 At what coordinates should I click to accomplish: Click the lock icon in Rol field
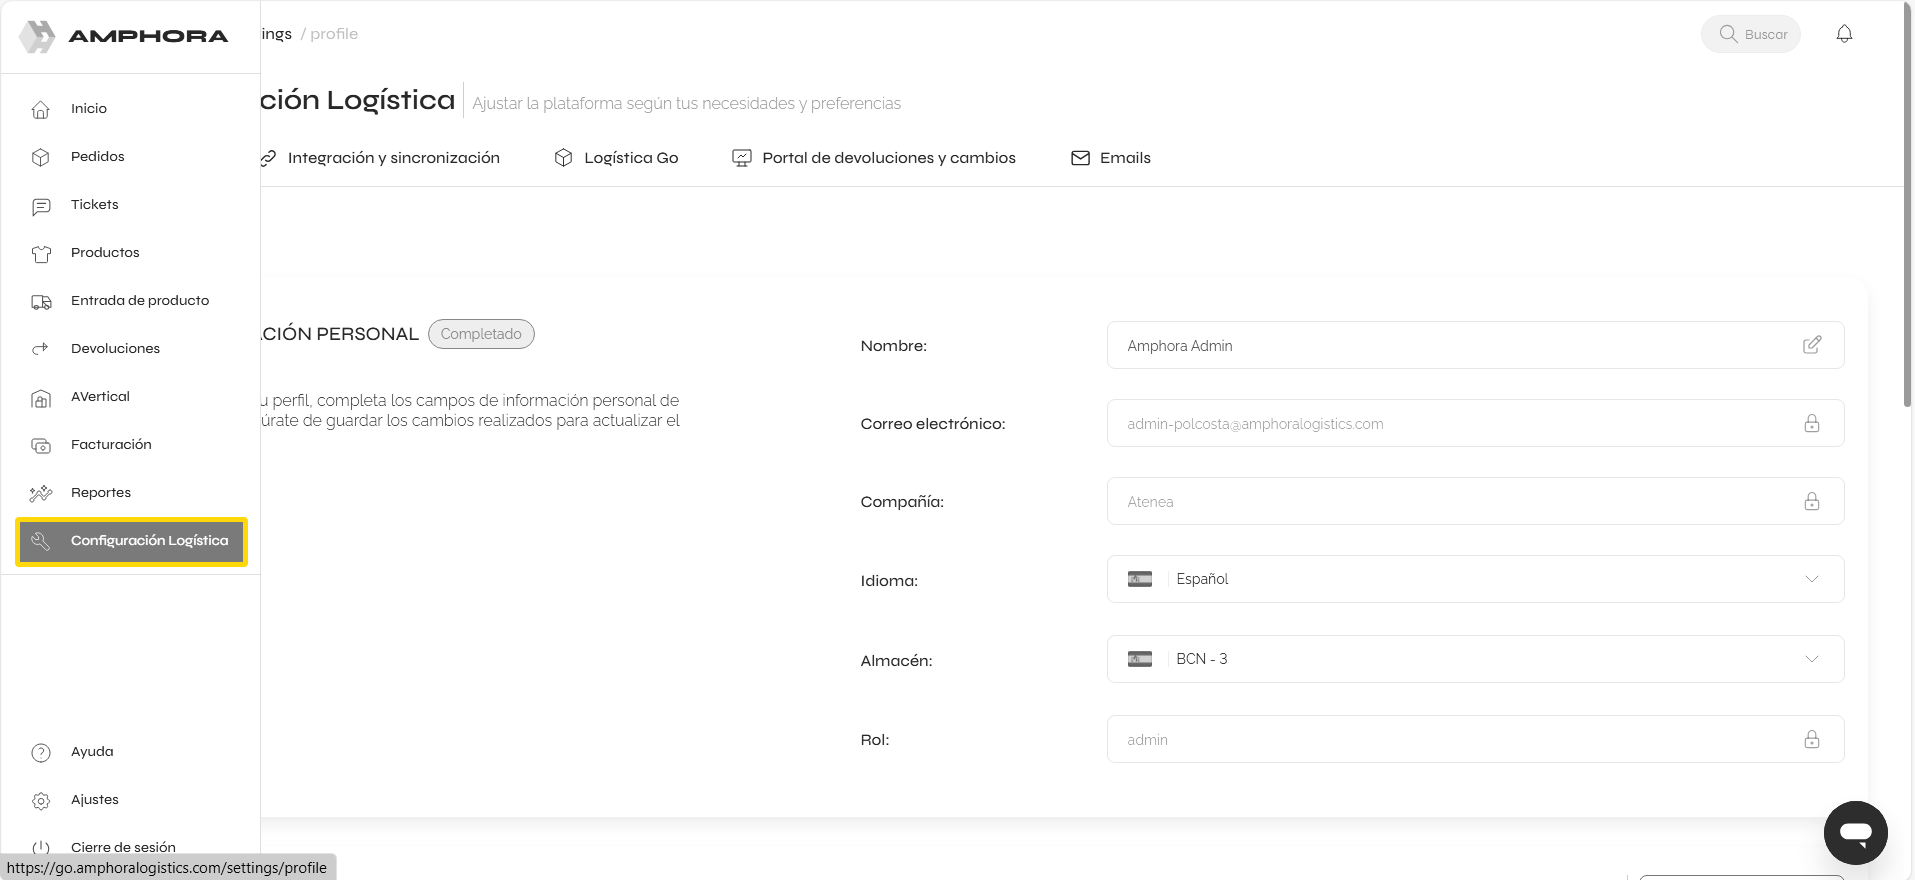(x=1811, y=740)
